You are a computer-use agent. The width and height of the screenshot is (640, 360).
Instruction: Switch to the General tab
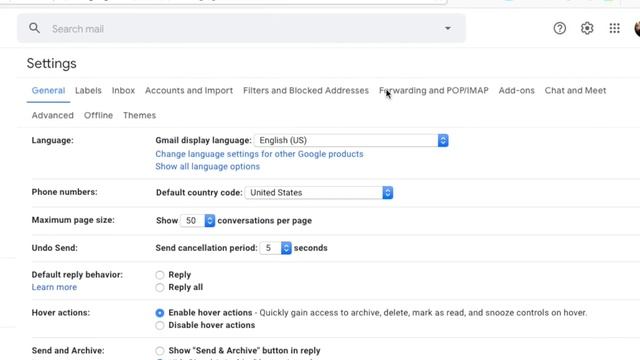pos(48,91)
